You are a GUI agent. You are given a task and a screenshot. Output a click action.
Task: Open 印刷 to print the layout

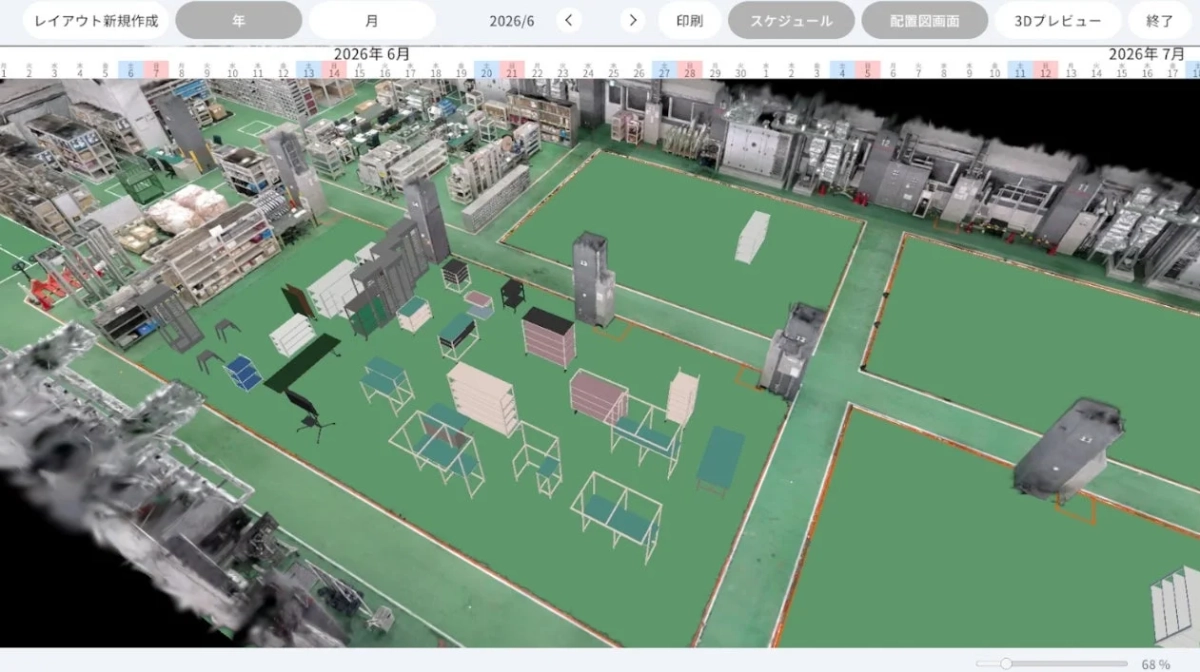click(689, 20)
